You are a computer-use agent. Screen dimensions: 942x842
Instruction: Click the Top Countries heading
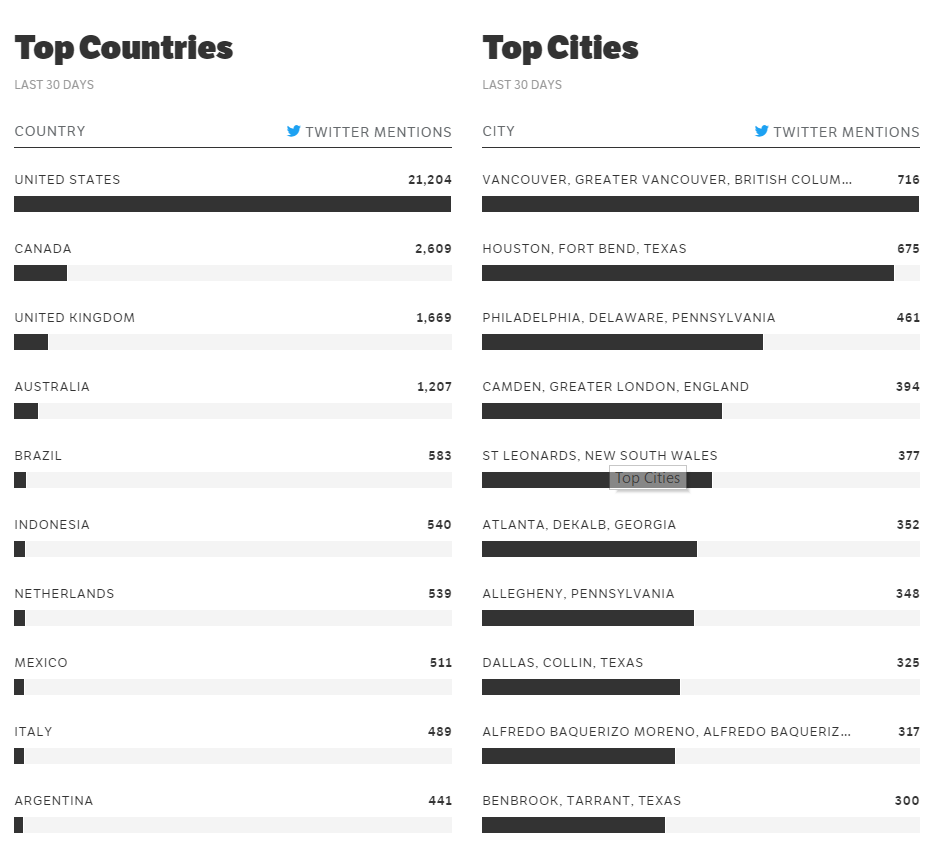tap(124, 48)
